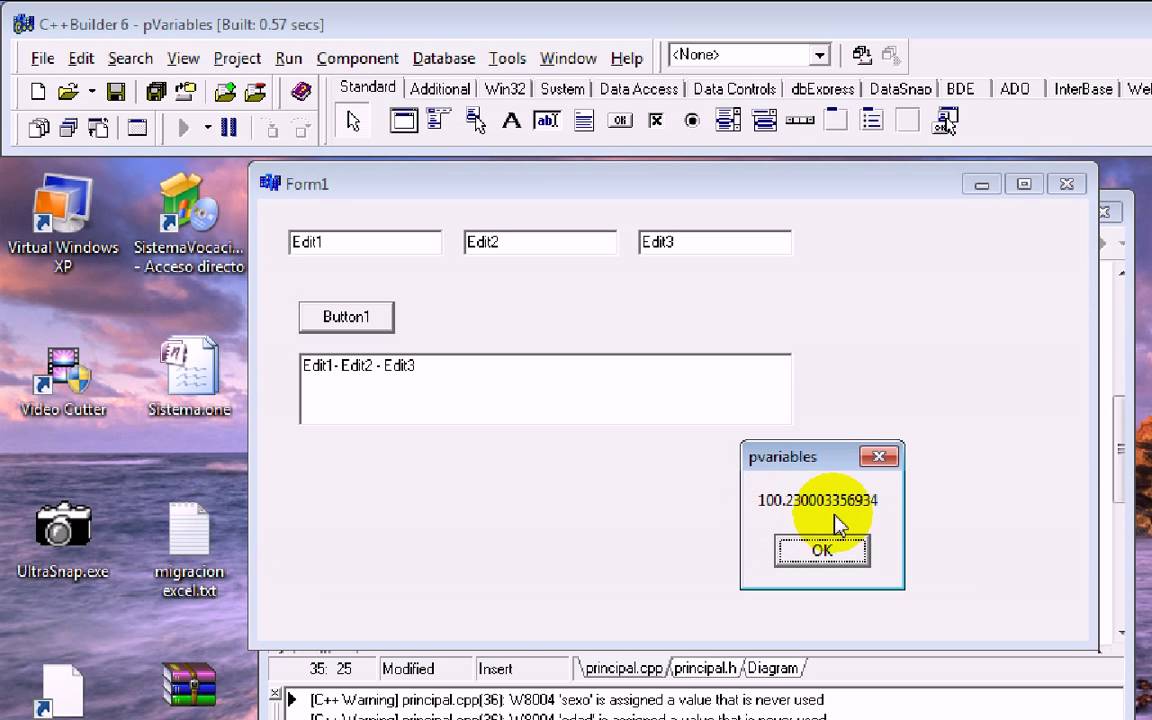The width and height of the screenshot is (1152, 720).
Task: Click the View Form icon
Action: (69, 128)
